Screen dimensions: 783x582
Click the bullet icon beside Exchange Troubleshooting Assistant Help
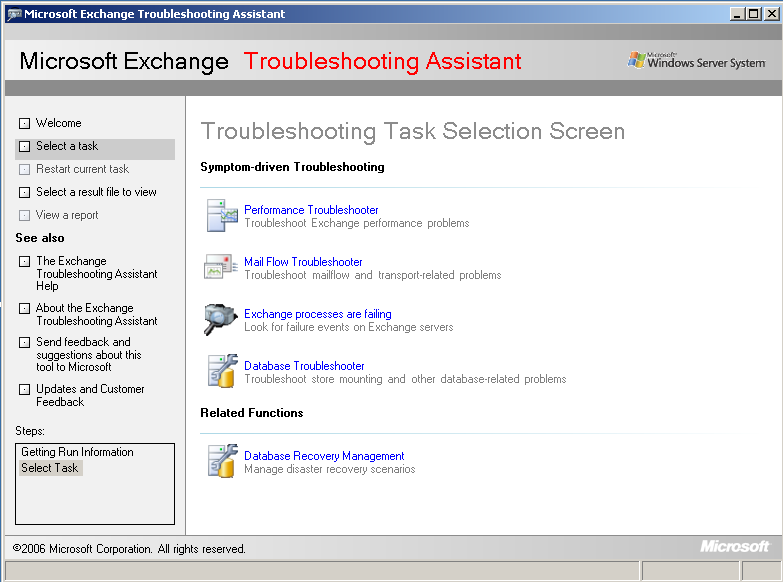[24, 261]
